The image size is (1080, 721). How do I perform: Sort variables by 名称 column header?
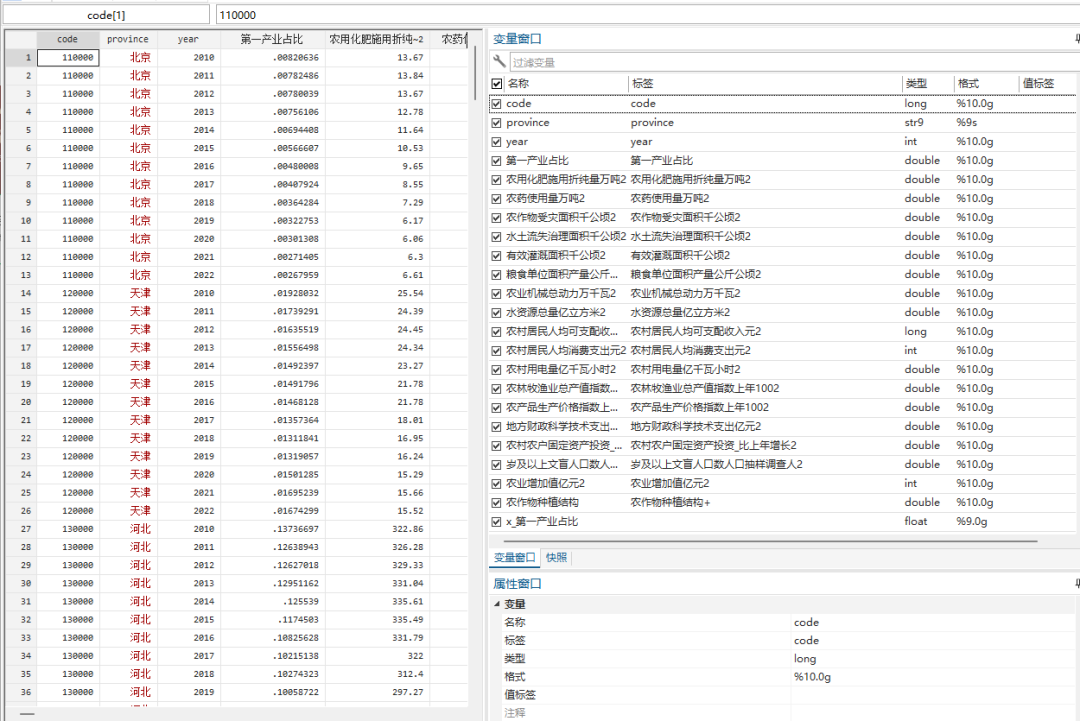(x=566, y=83)
